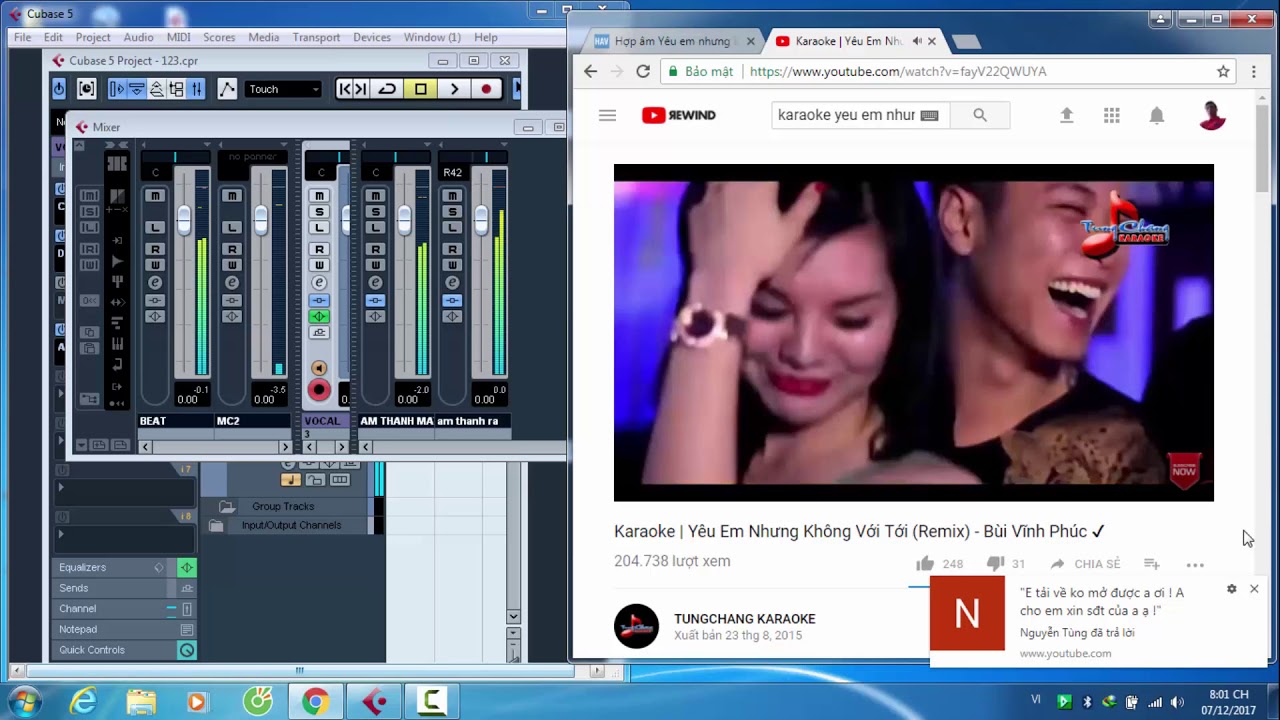Reload the YouTube page

tap(643, 71)
